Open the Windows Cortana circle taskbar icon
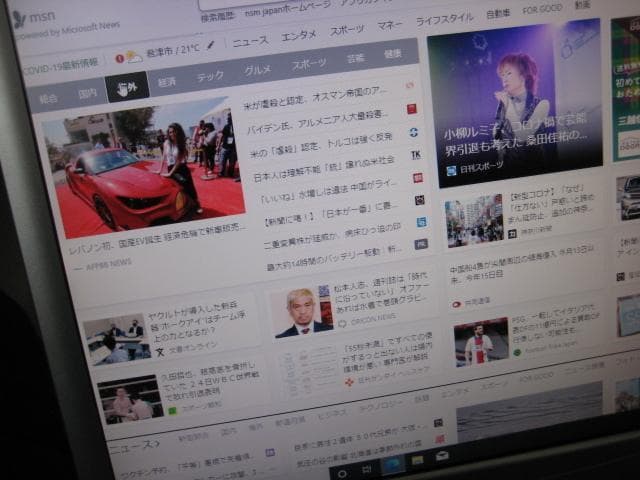Screen dimensions: 640x480 click(342, 472)
